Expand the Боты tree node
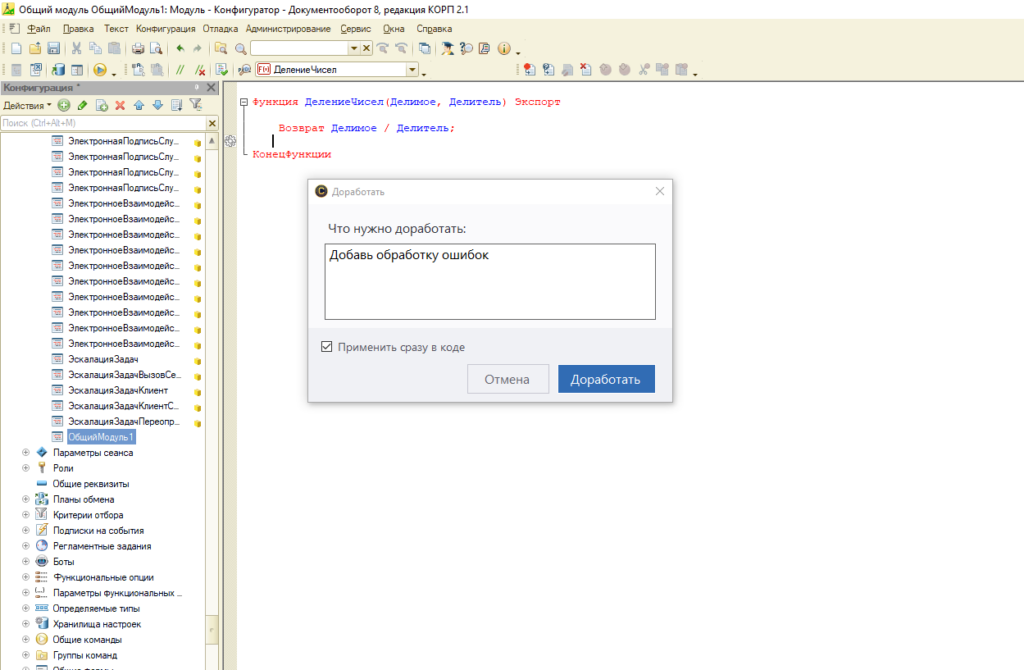 tap(25, 562)
